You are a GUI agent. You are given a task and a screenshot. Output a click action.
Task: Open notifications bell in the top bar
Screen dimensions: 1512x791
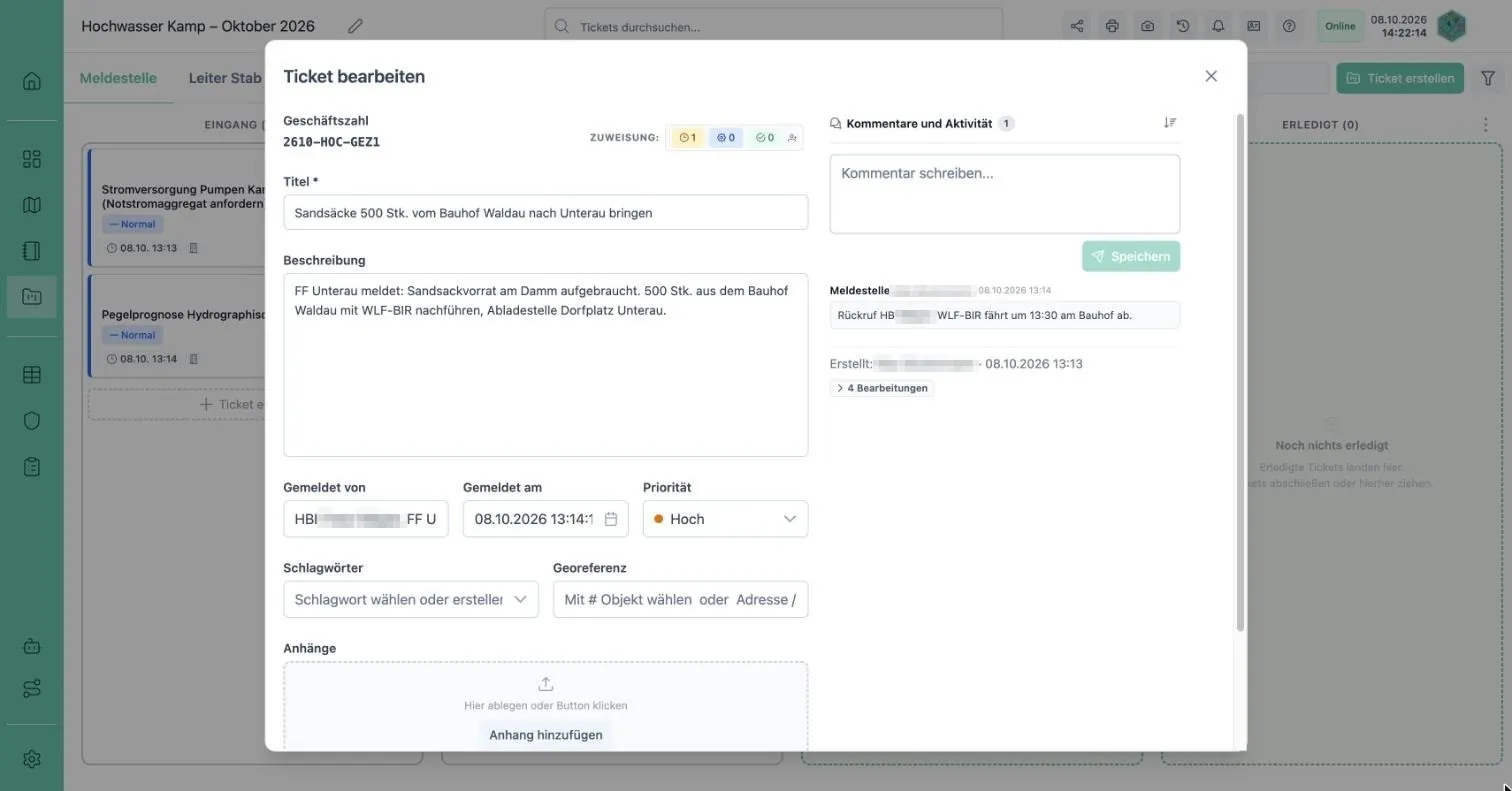coord(1218,26)
